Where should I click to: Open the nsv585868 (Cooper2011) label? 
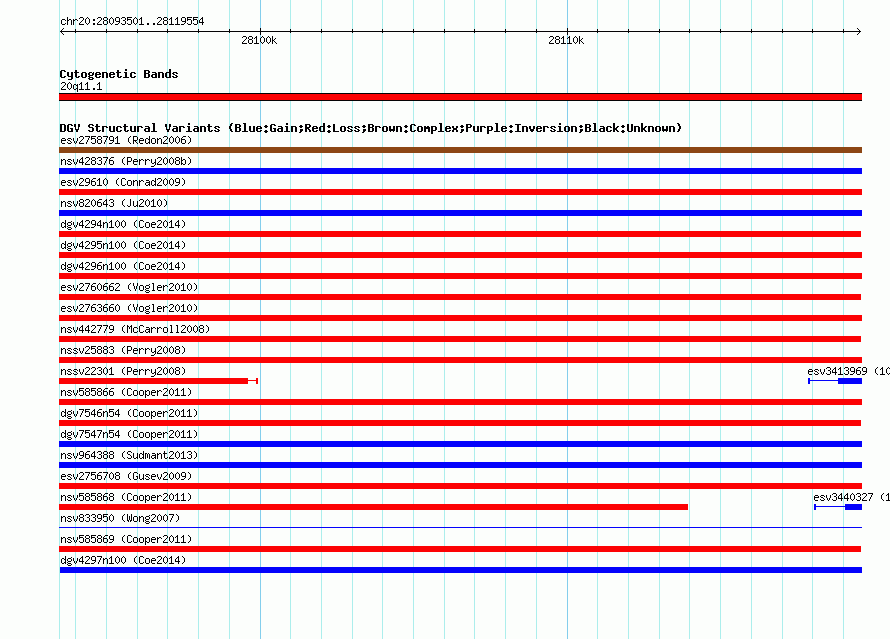[x=126, y=497]
